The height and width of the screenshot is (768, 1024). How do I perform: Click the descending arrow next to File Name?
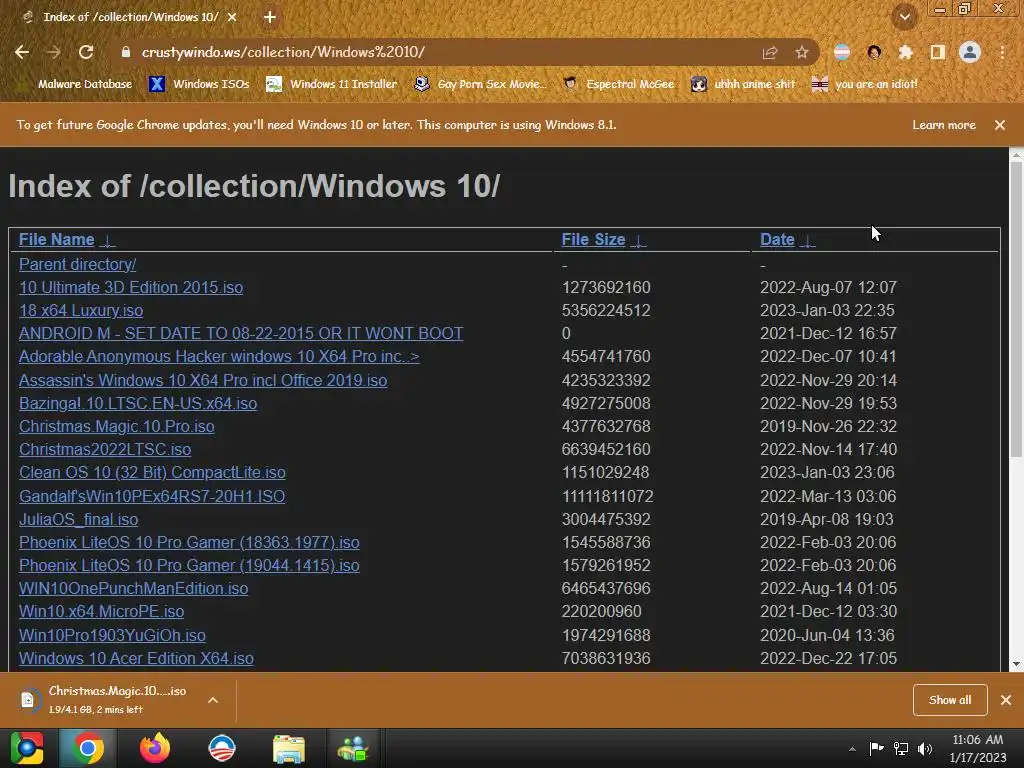(x=108, y=240)
